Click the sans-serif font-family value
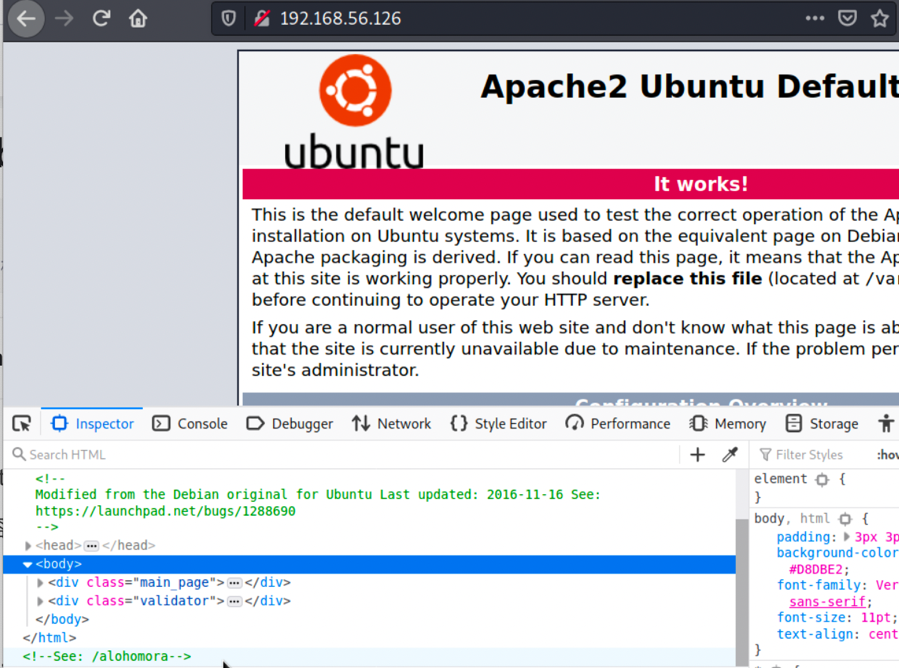 [x=827, y=601]
